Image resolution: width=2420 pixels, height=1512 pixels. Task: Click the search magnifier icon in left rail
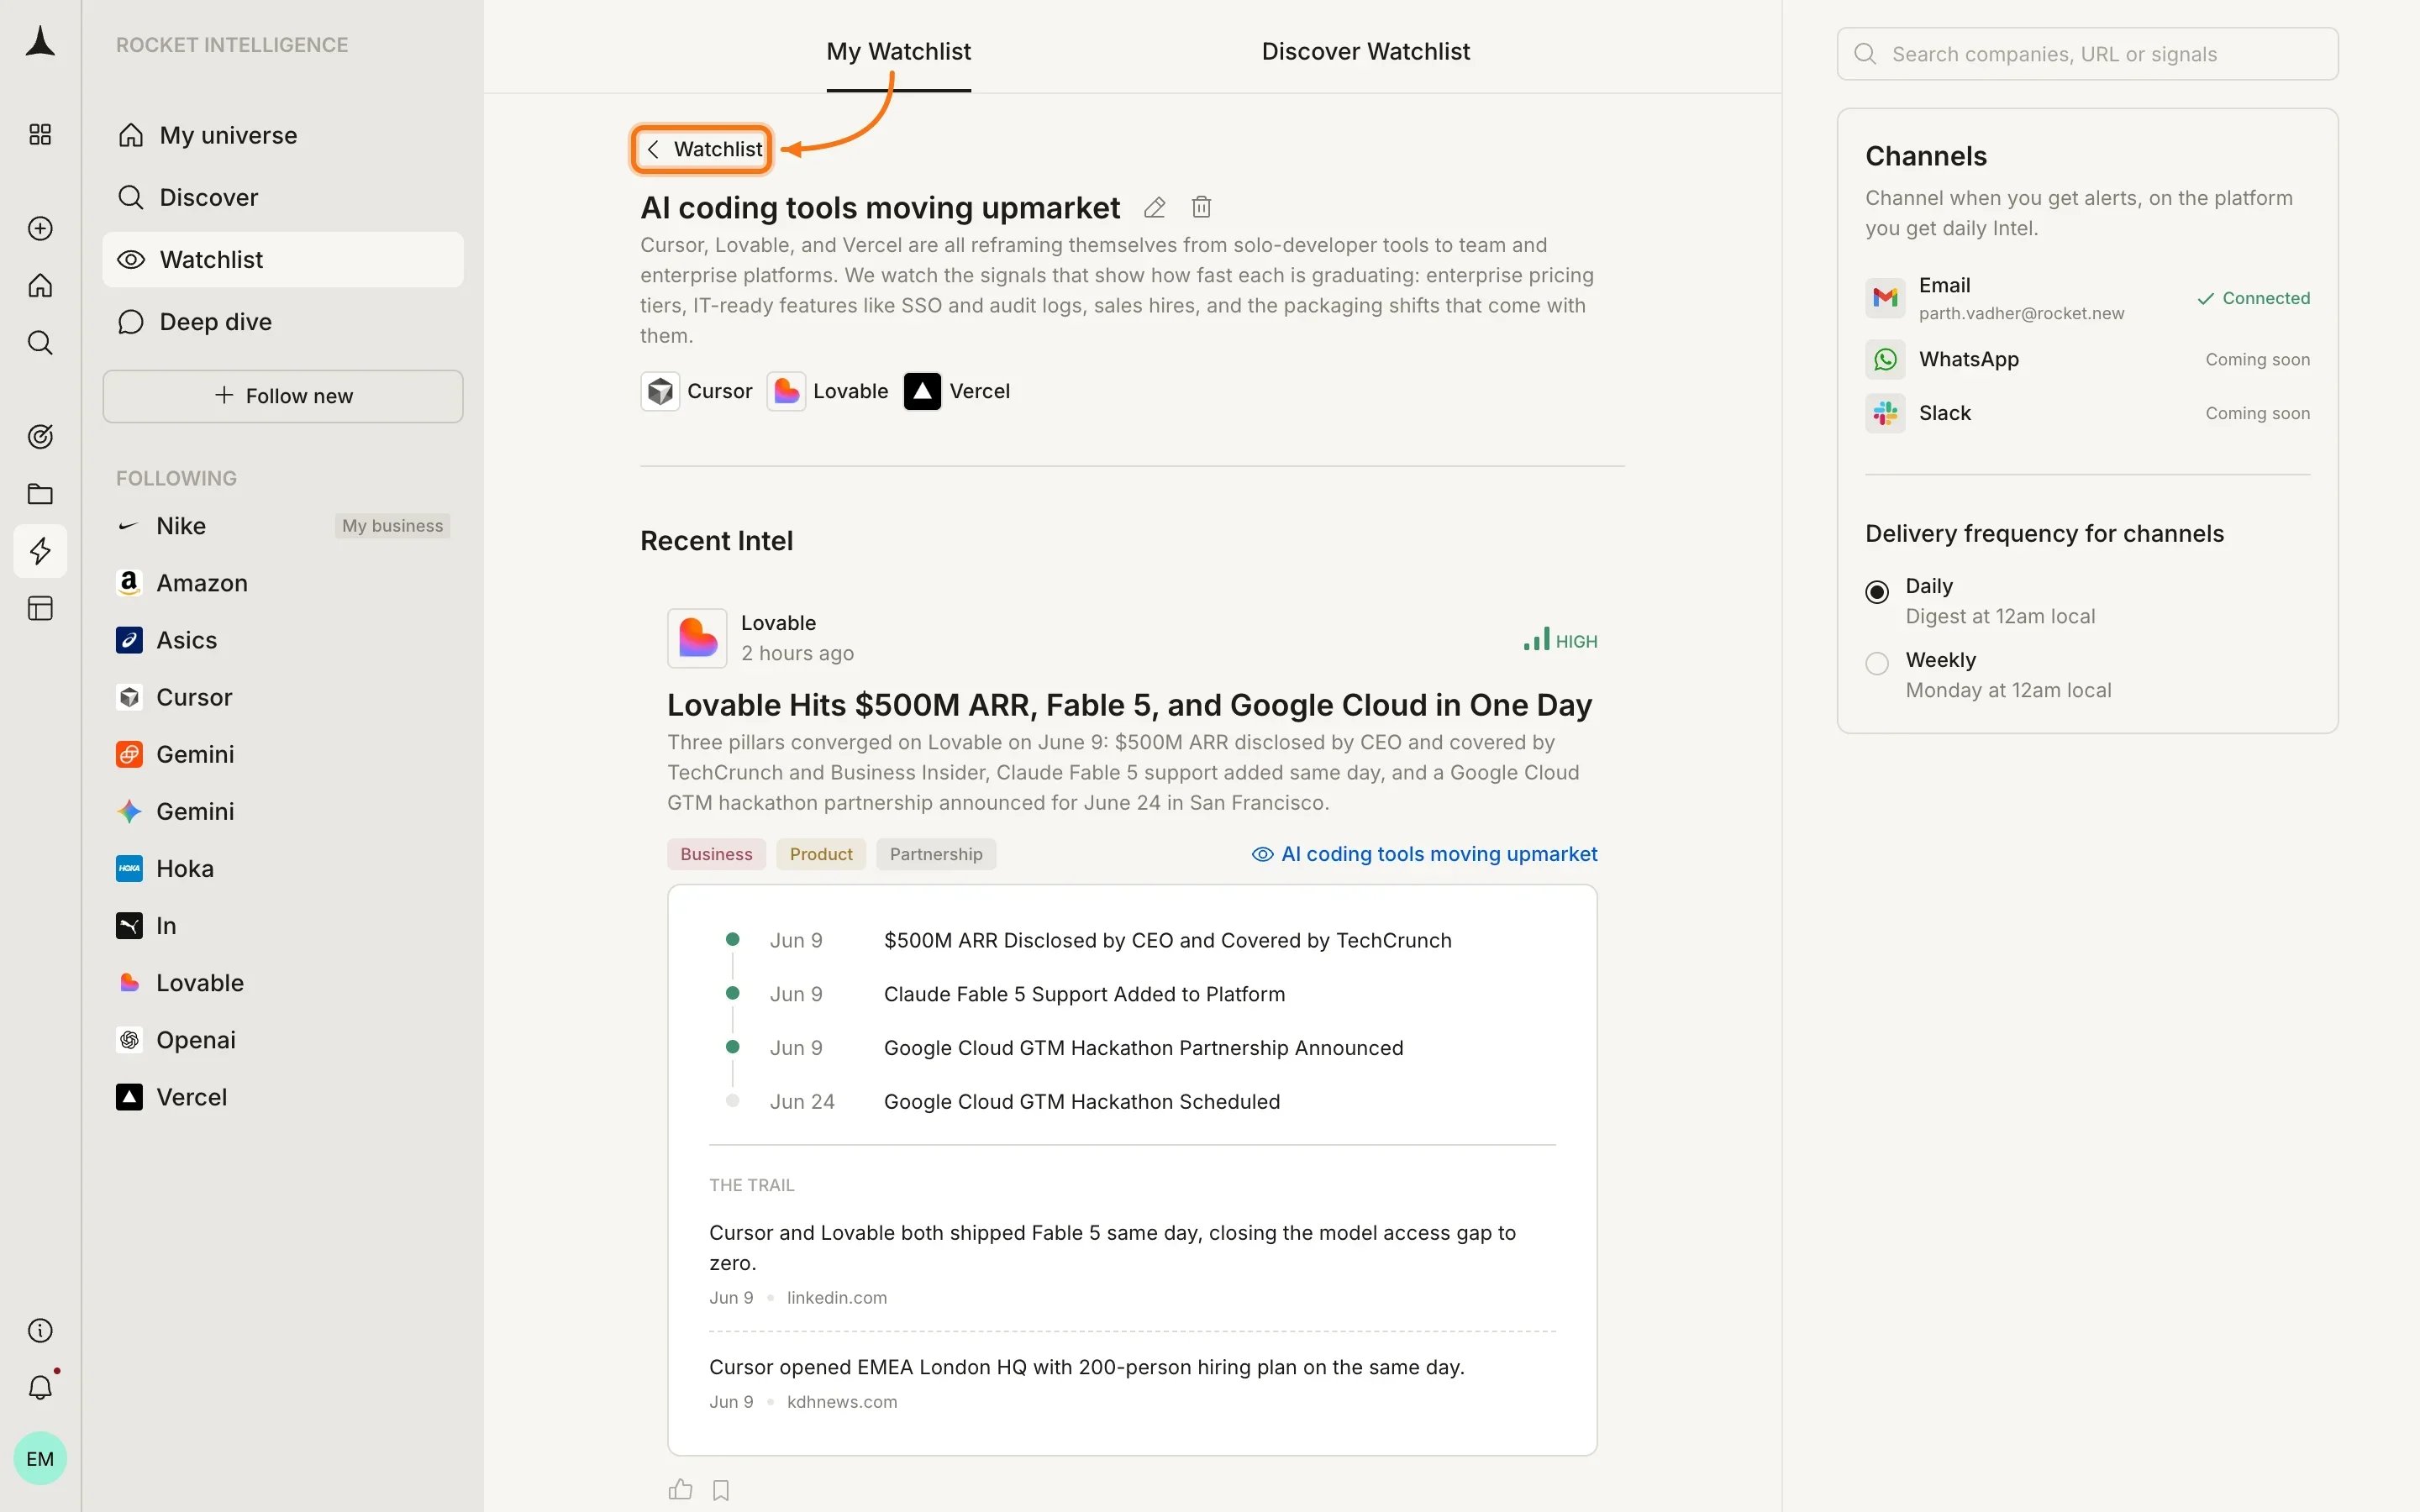(x=40, y=343)
